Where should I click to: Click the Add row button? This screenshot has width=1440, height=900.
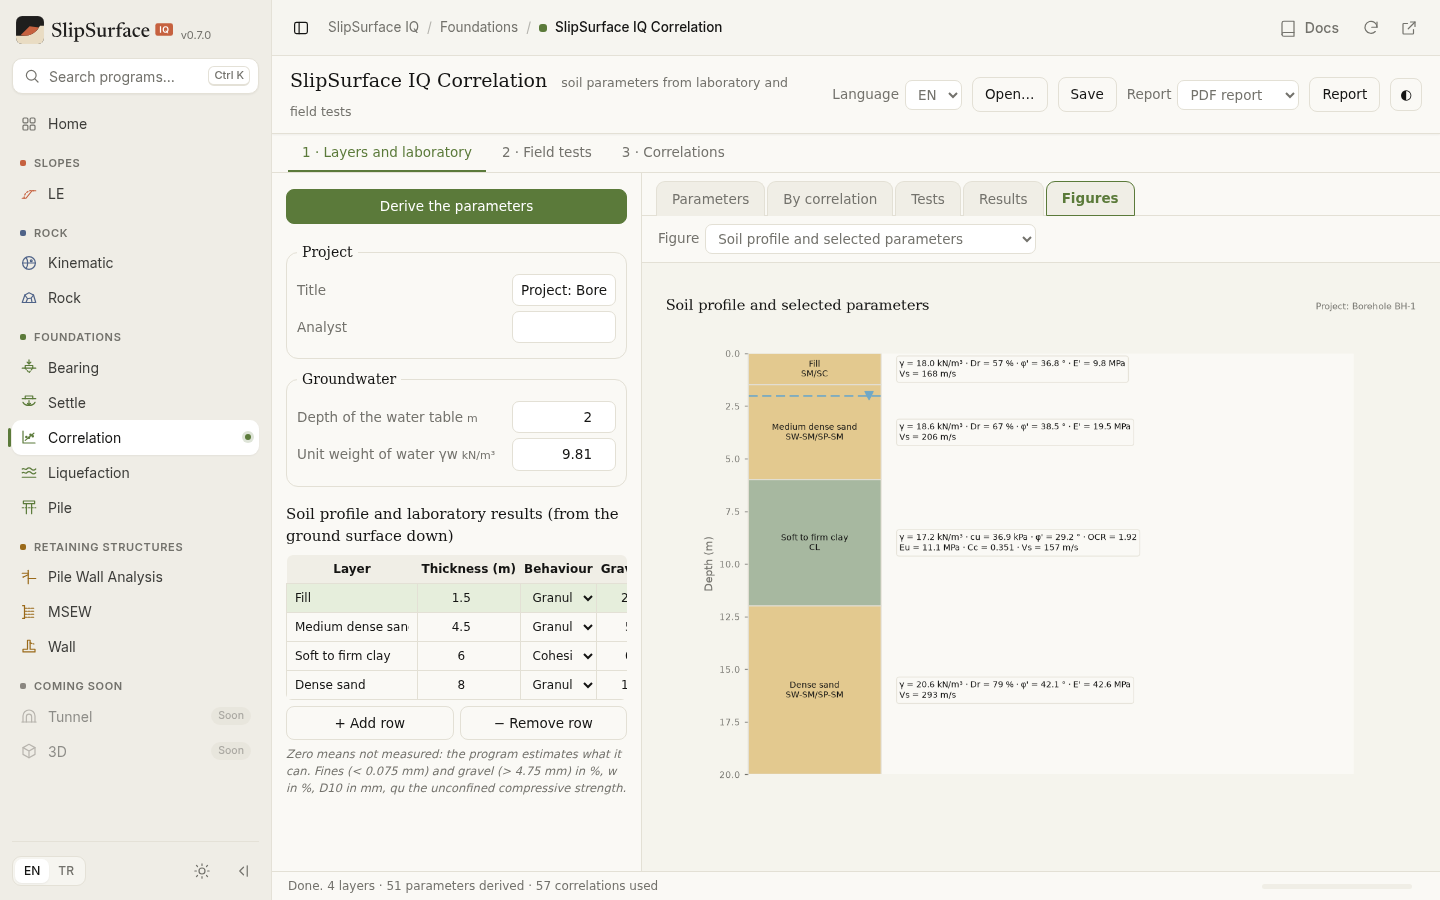point(370,723)
